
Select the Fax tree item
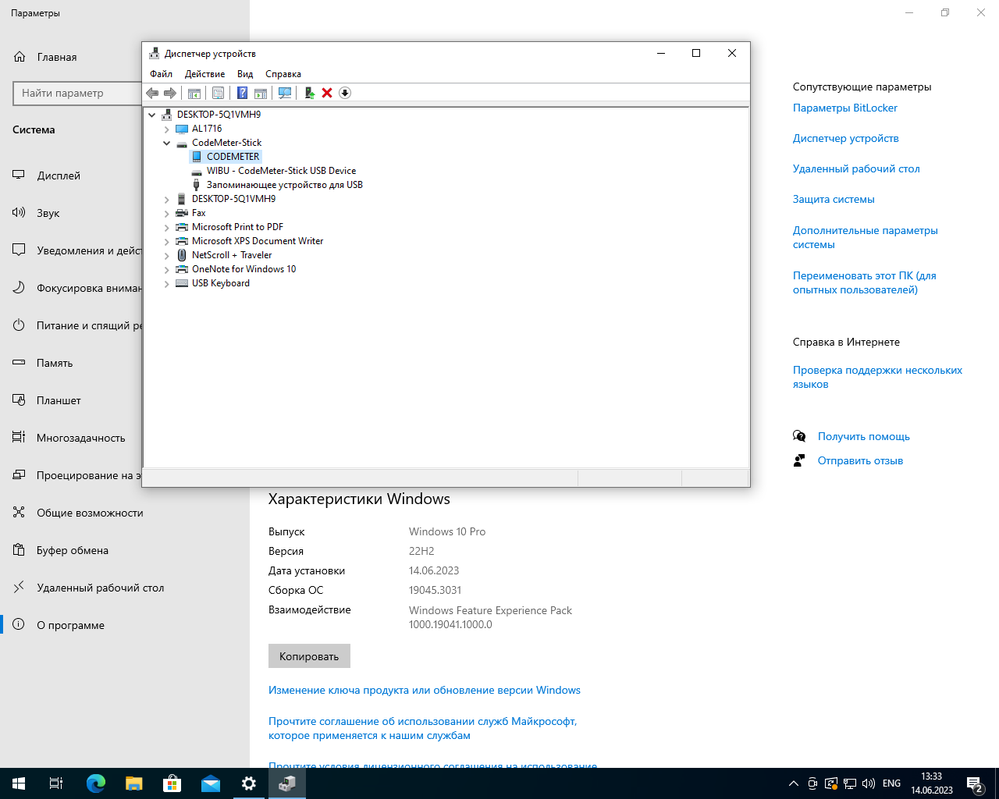pyautogui.click(x=199, y=213)
